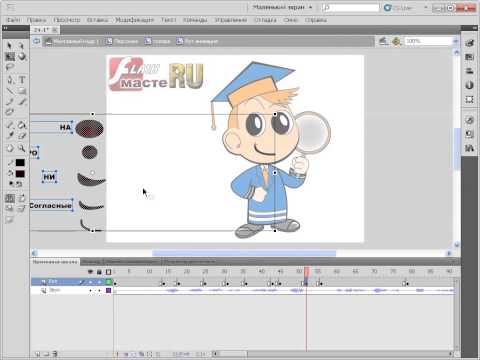Select the Text tool in the toolbox

[22, 80]
